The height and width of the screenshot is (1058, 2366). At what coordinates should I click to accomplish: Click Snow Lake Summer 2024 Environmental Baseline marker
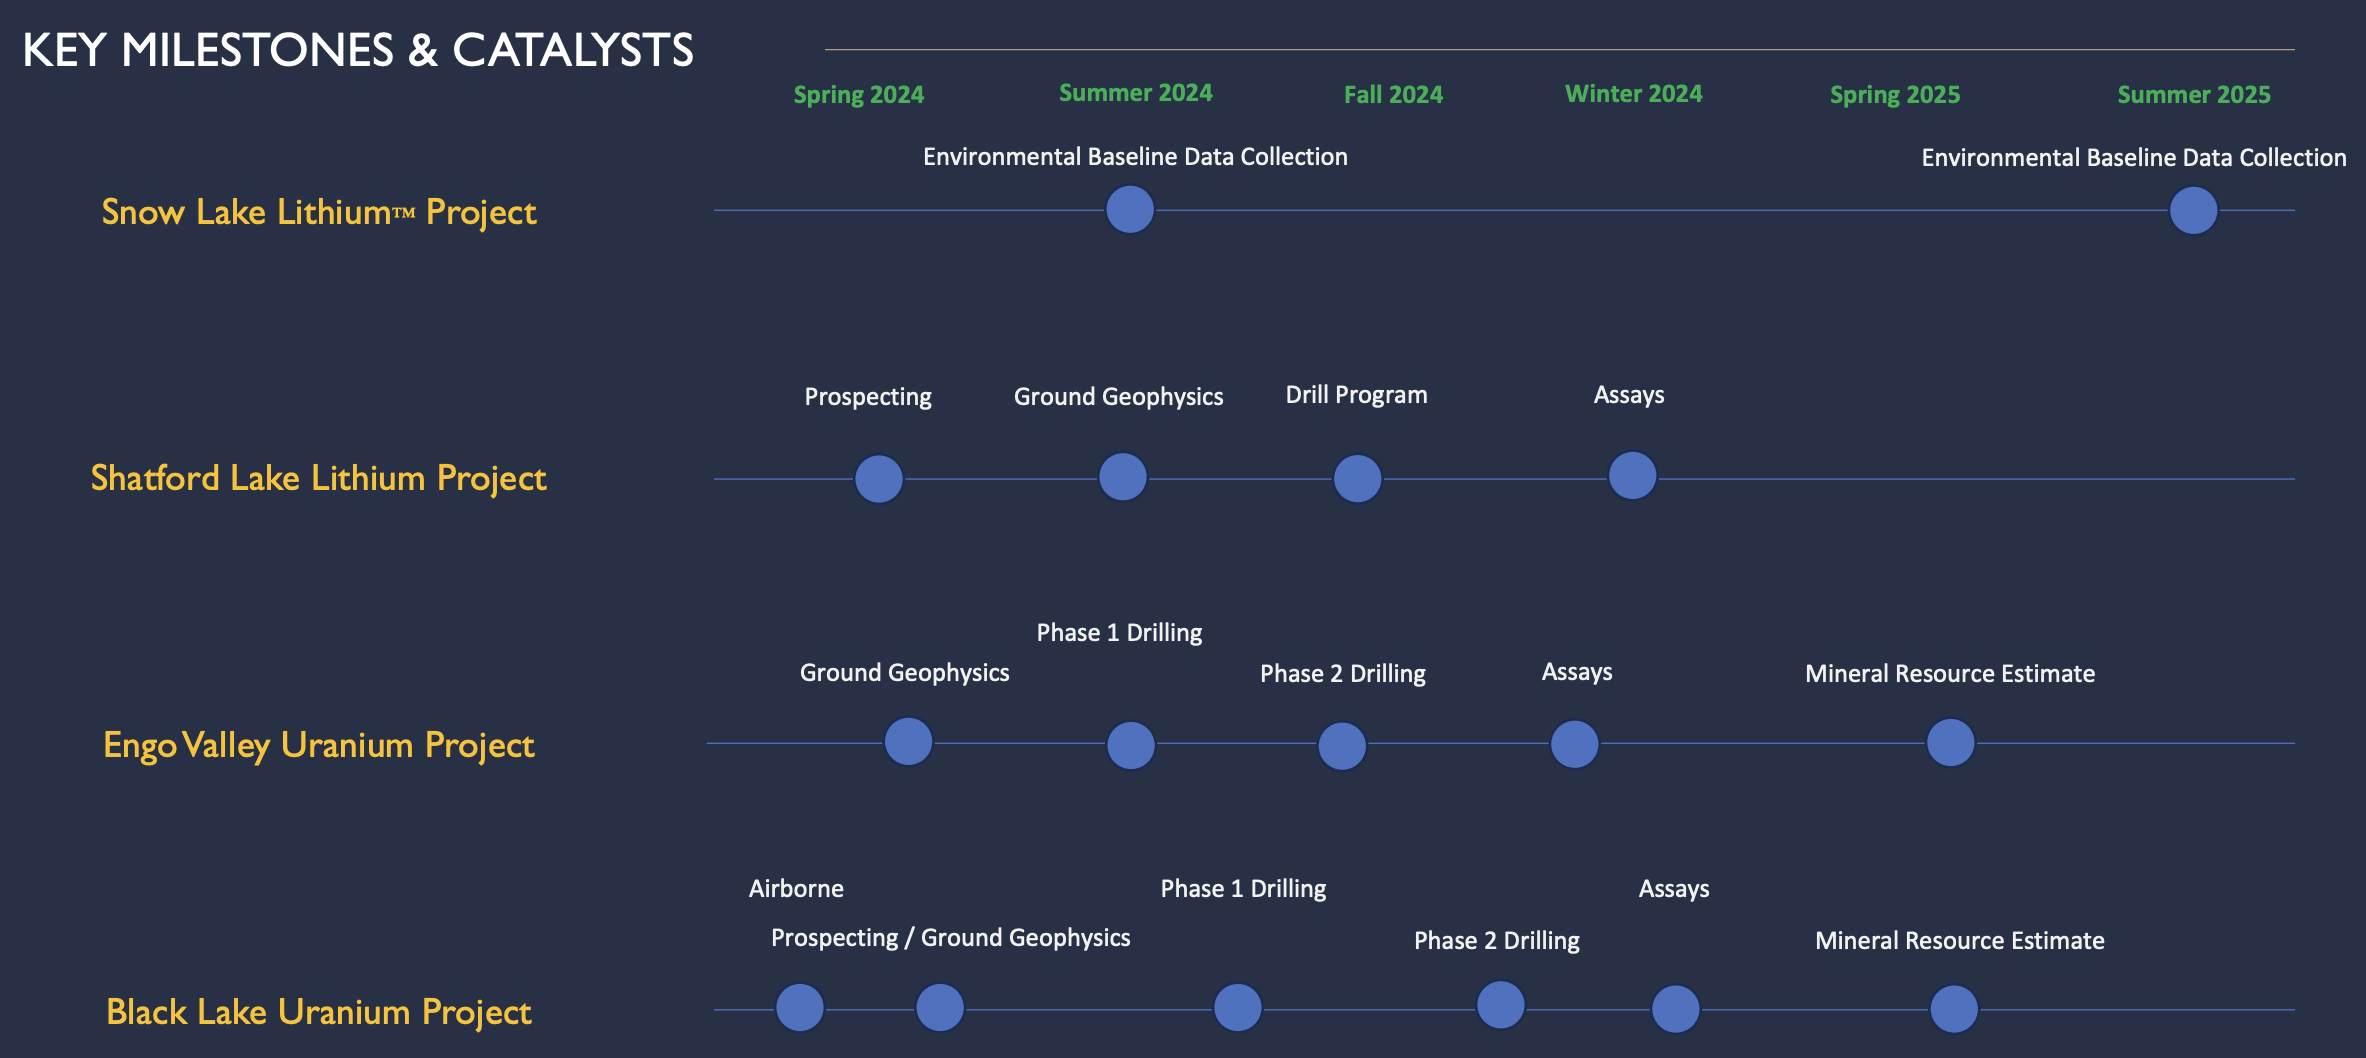[1130, 210]
